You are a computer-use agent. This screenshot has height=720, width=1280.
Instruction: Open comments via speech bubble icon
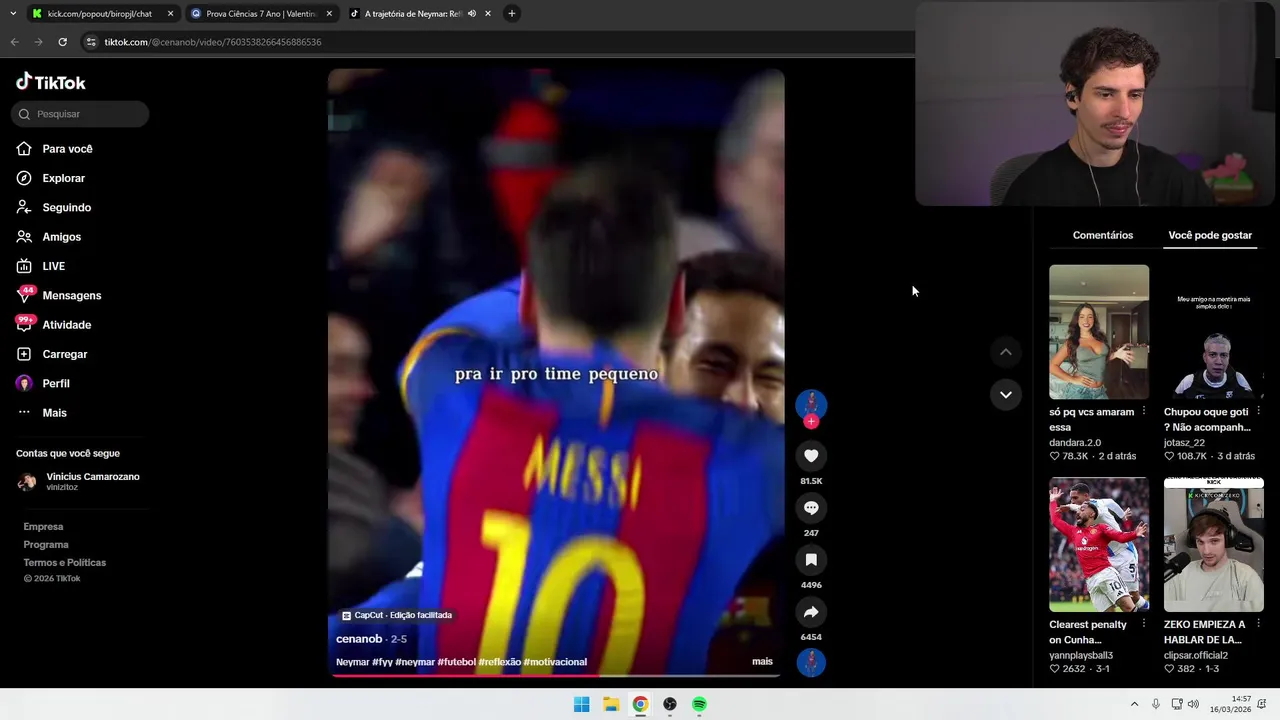(x=811, y=508)
